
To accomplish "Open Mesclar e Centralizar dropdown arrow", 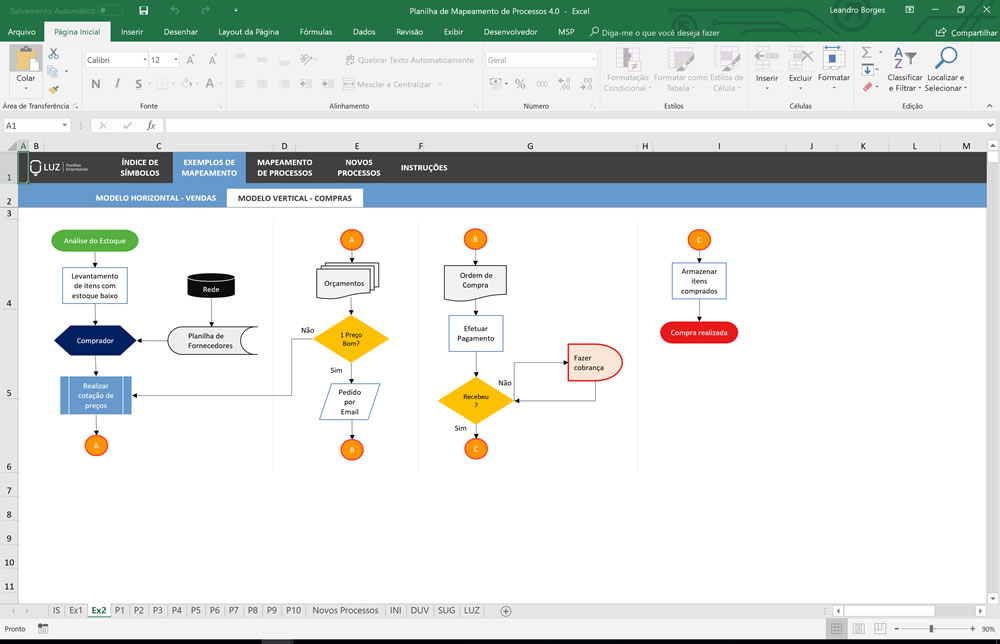I will [440, 84].
